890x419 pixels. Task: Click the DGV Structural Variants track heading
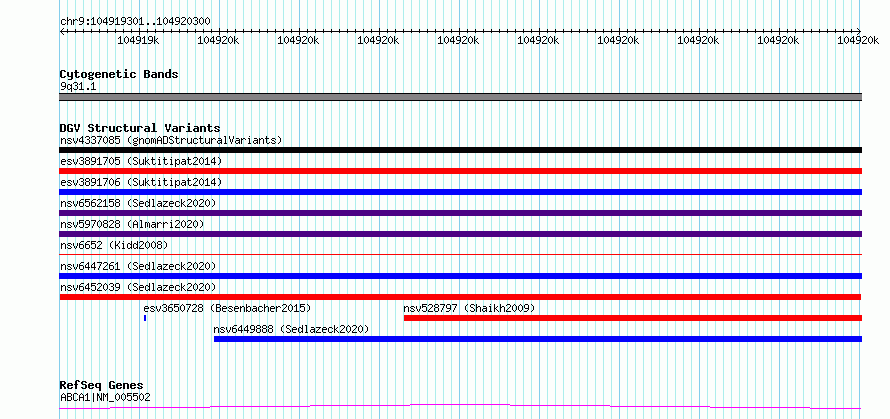pyautogui.click(x=140, y=128)
